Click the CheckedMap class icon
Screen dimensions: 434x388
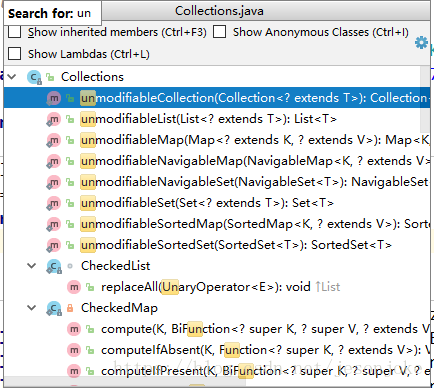coord(54,308)
